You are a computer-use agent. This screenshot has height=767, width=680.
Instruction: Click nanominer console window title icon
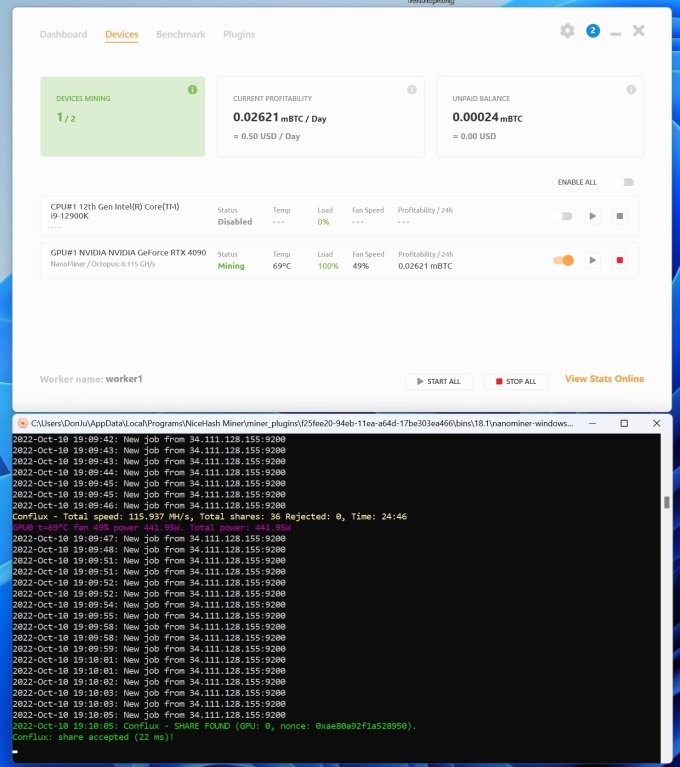(23, 423)
